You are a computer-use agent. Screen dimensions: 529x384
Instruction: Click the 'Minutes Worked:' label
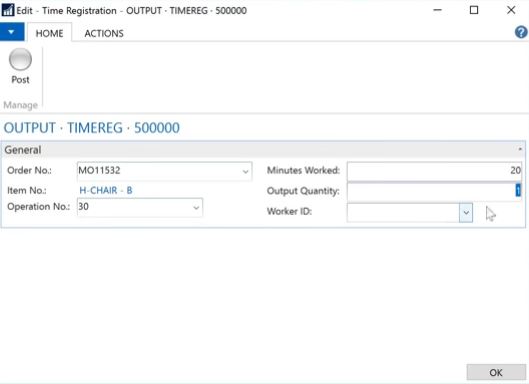[303, 170]
